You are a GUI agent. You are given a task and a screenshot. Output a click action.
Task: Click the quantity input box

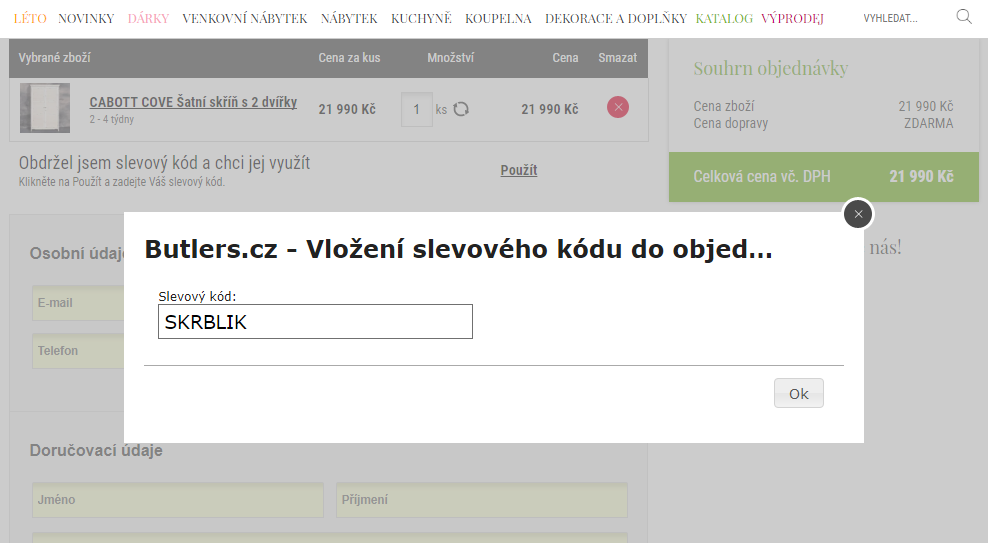click(x=416, y=109)
